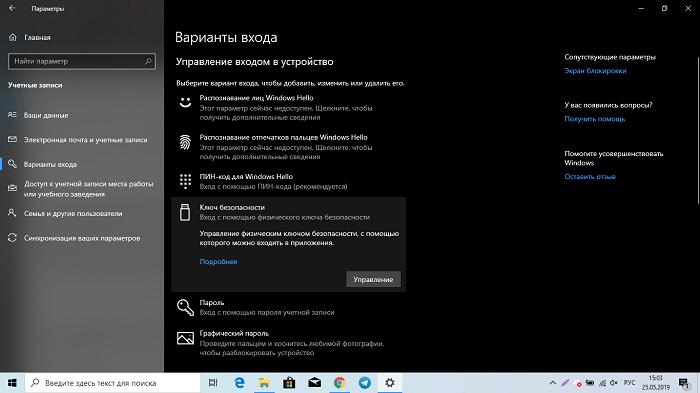
Task: Open the Wi-Fi network tray icon
Action: pos(602,383)
